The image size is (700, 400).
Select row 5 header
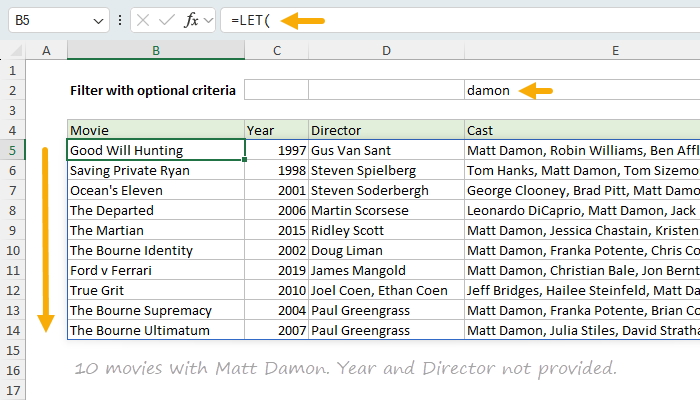point(12,150)
